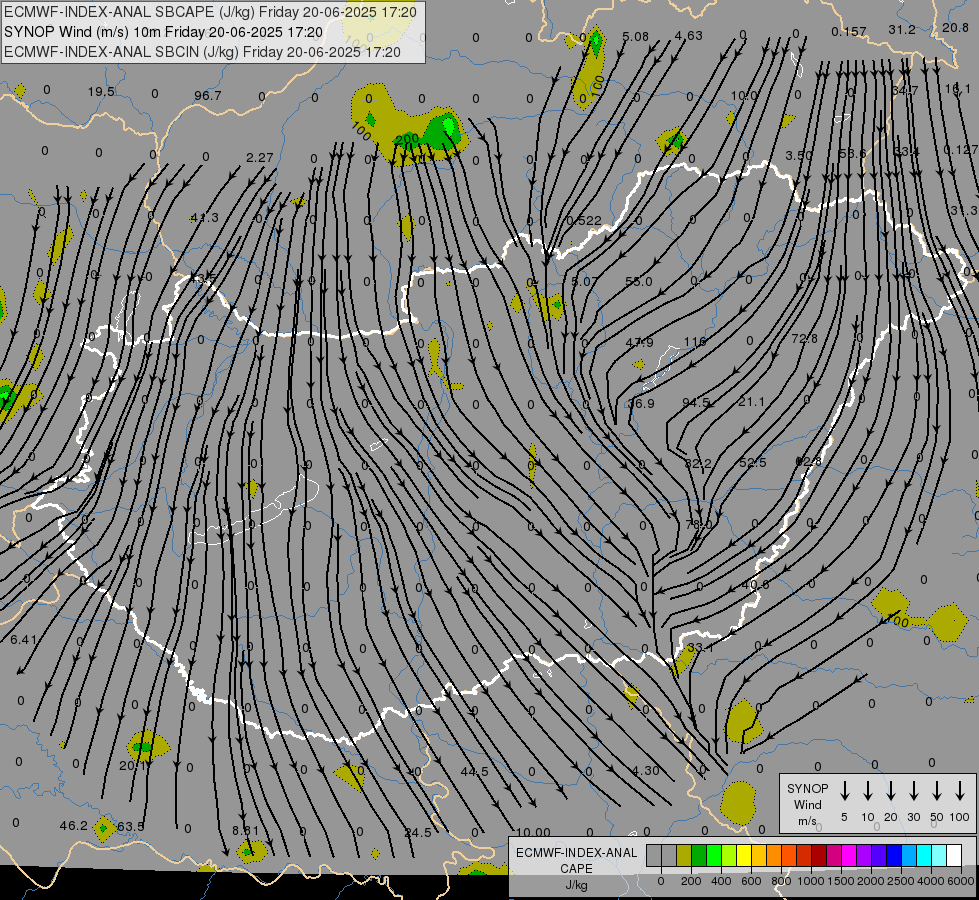This screenshot has height=900, width=979.
Task: Click the map value 44.5
Action: [x=475, y=771]
